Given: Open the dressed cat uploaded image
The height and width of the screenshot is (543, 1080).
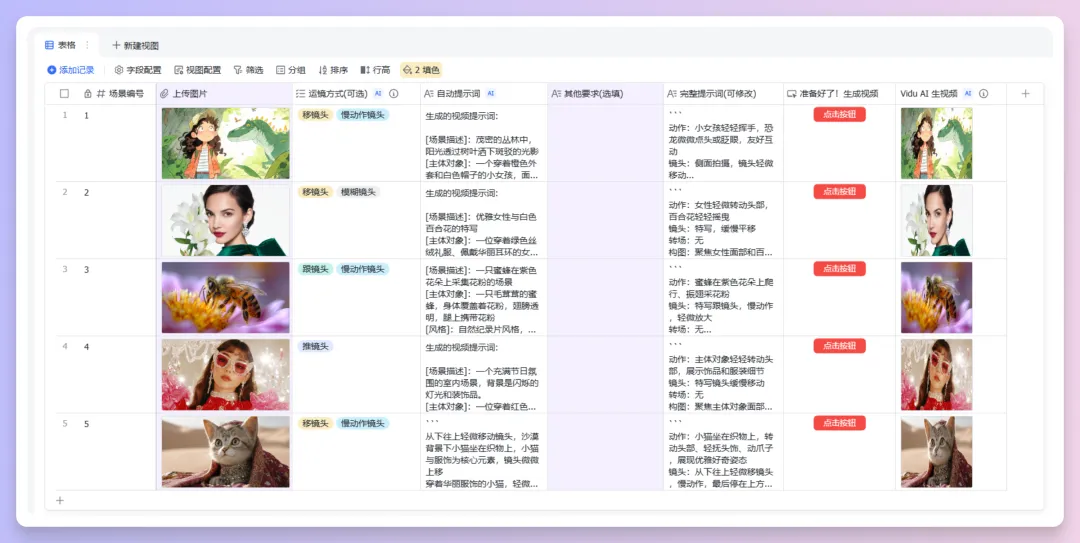Looking at the screenshot, I should click(x=226, y=452).
